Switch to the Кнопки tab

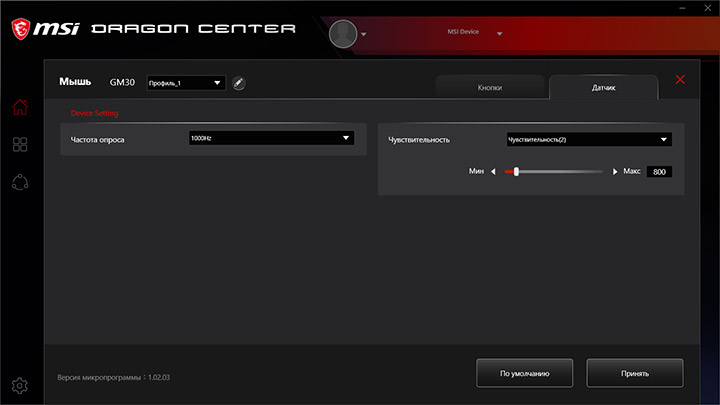point(490,87)
